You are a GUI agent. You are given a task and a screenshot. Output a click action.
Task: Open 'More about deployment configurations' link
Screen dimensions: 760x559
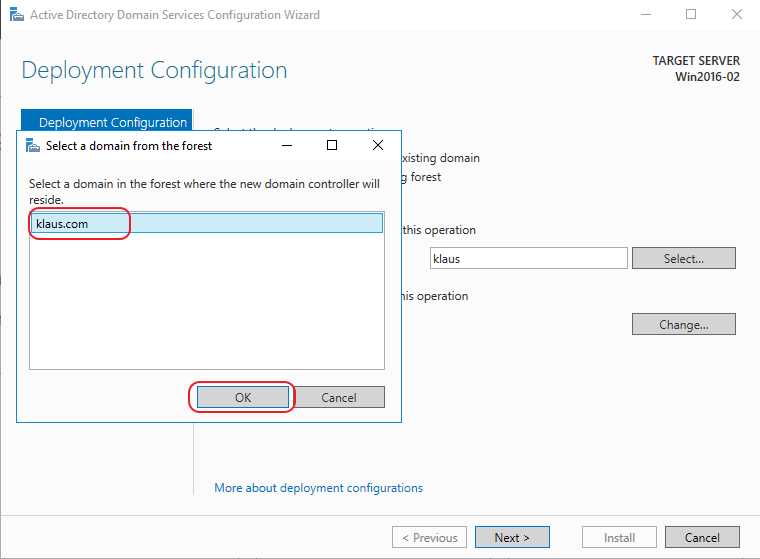[x=318, y=488]
